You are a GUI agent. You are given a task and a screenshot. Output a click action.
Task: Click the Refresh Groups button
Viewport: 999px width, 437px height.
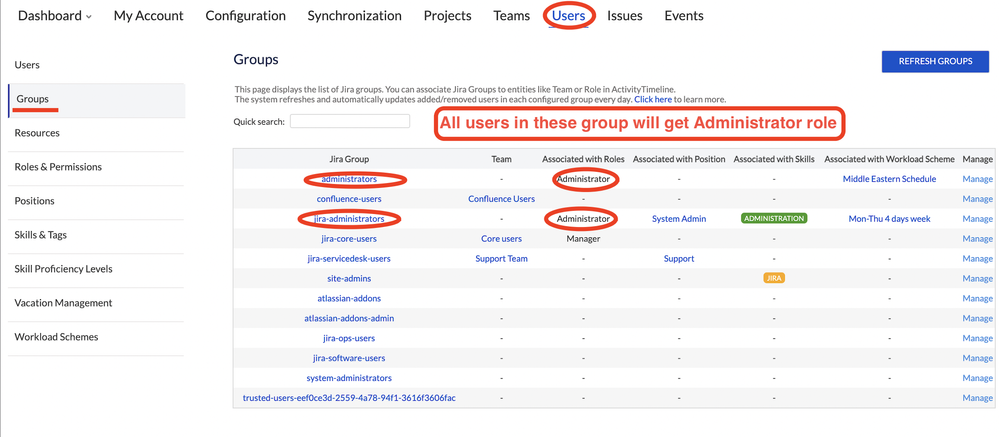click(935, 62)
